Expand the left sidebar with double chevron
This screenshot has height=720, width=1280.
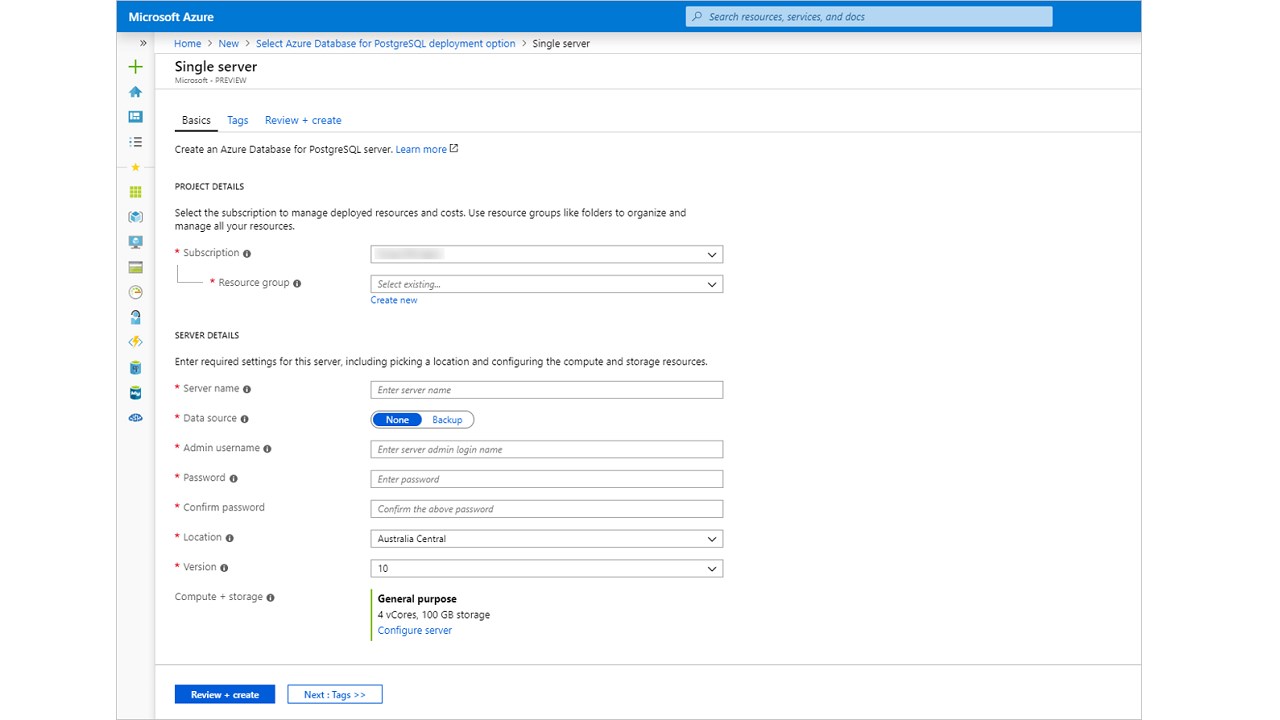pyautogui.click(x=143, y=43)
